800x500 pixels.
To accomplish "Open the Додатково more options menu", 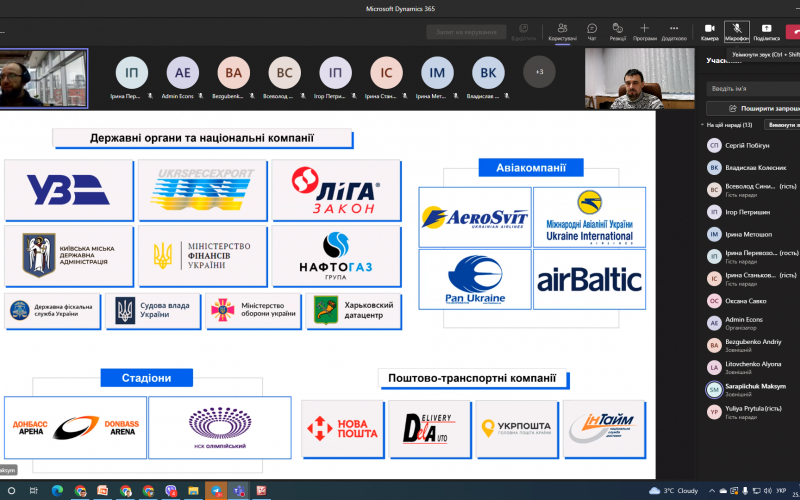I will tap(674, 32).
